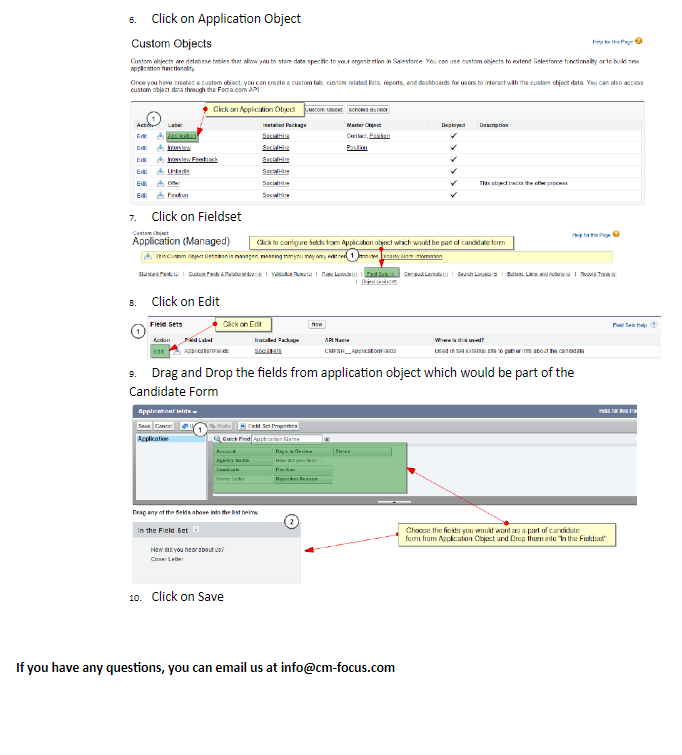The image size is (682, 755).
Task: Open the Field Sets Help question icon
Action: [x=654, y=325]
